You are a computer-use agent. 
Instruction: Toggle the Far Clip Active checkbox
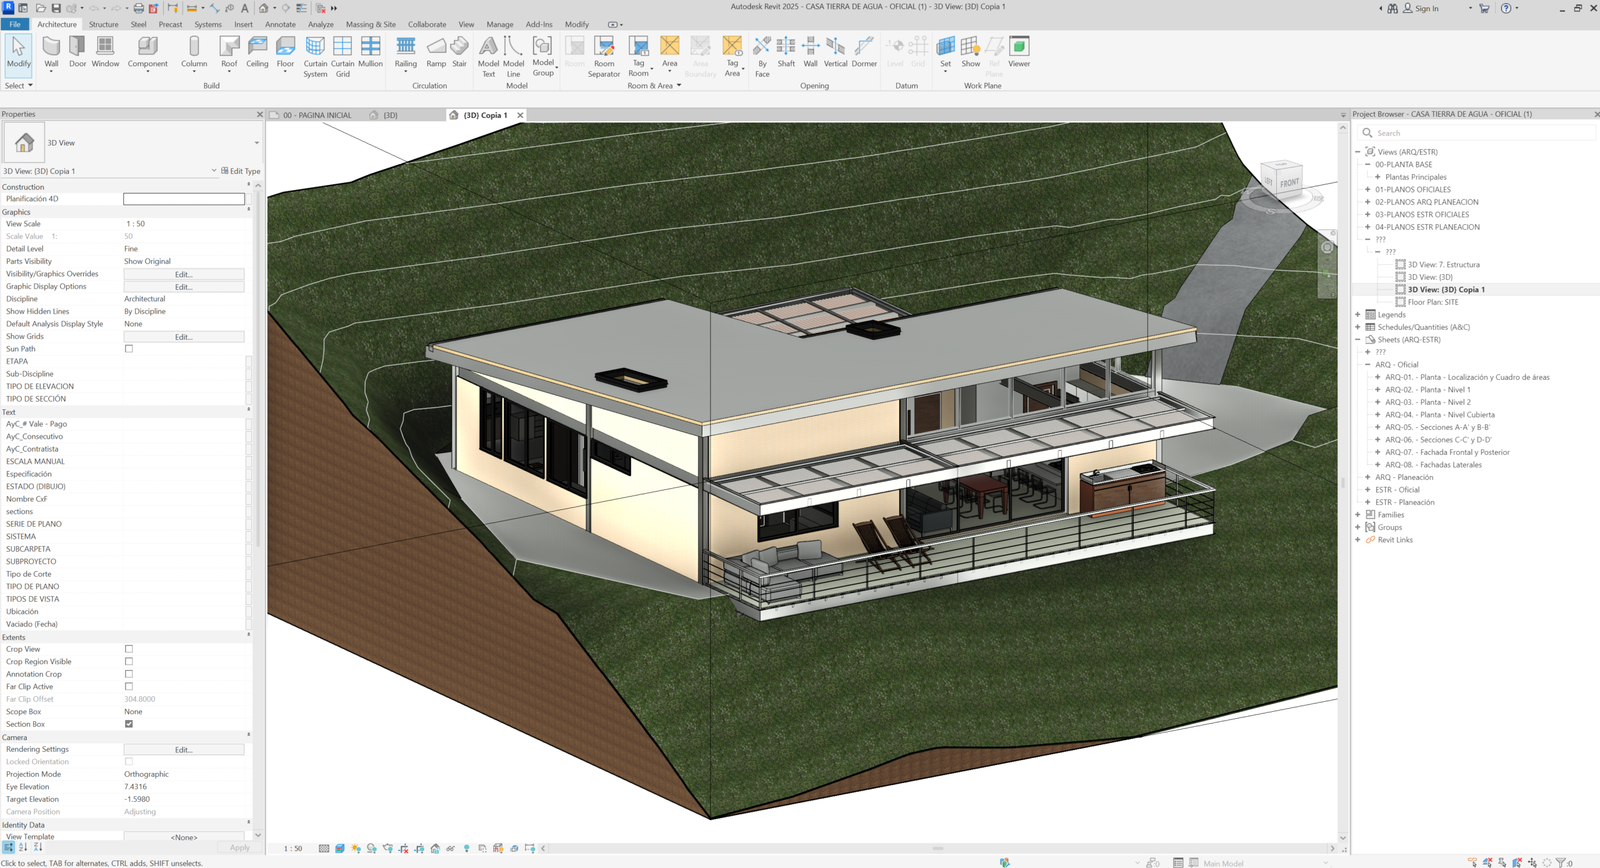129,687
